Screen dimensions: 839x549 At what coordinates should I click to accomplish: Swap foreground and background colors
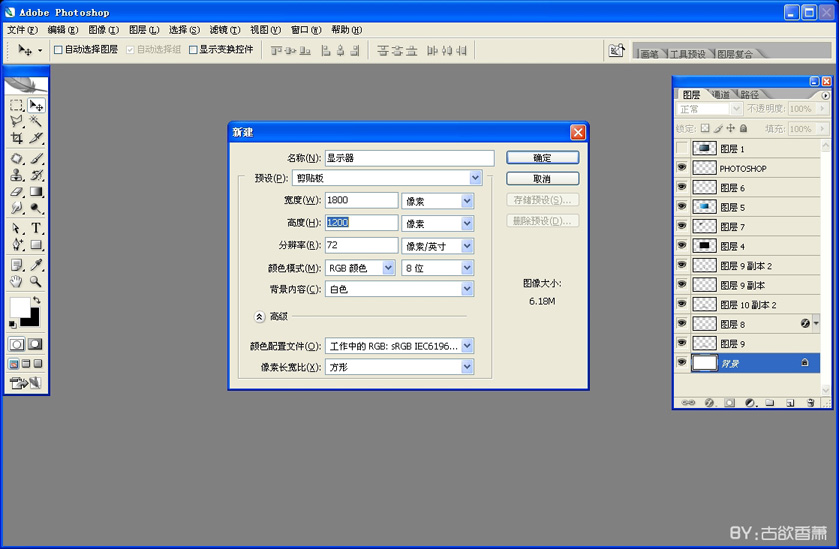(37, 300)
